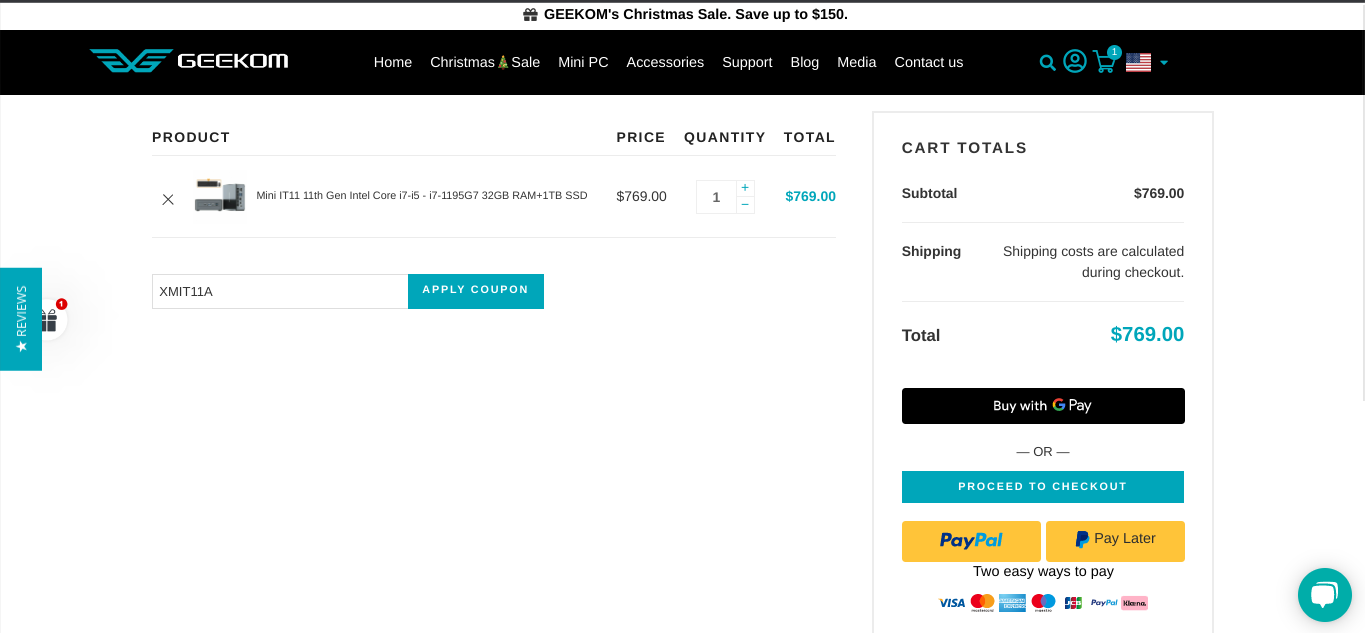Open the Mini IT11 product thumbnail
The height and width of the screenshot is (633, 1365).
click(220, 196)
